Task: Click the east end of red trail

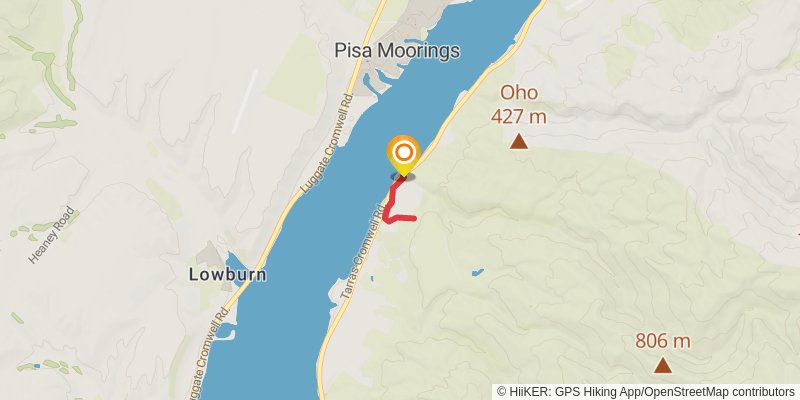Action: pos(414,218)
